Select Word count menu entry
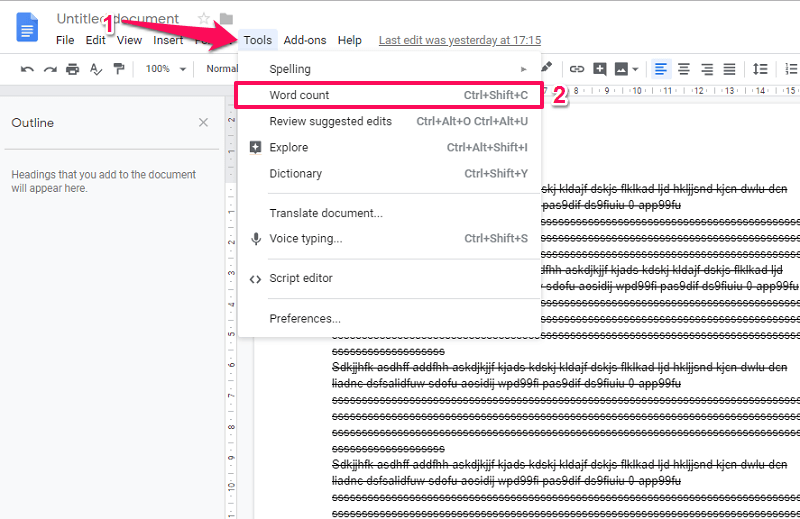The image size is (800, 519). [x=389, y=95]
